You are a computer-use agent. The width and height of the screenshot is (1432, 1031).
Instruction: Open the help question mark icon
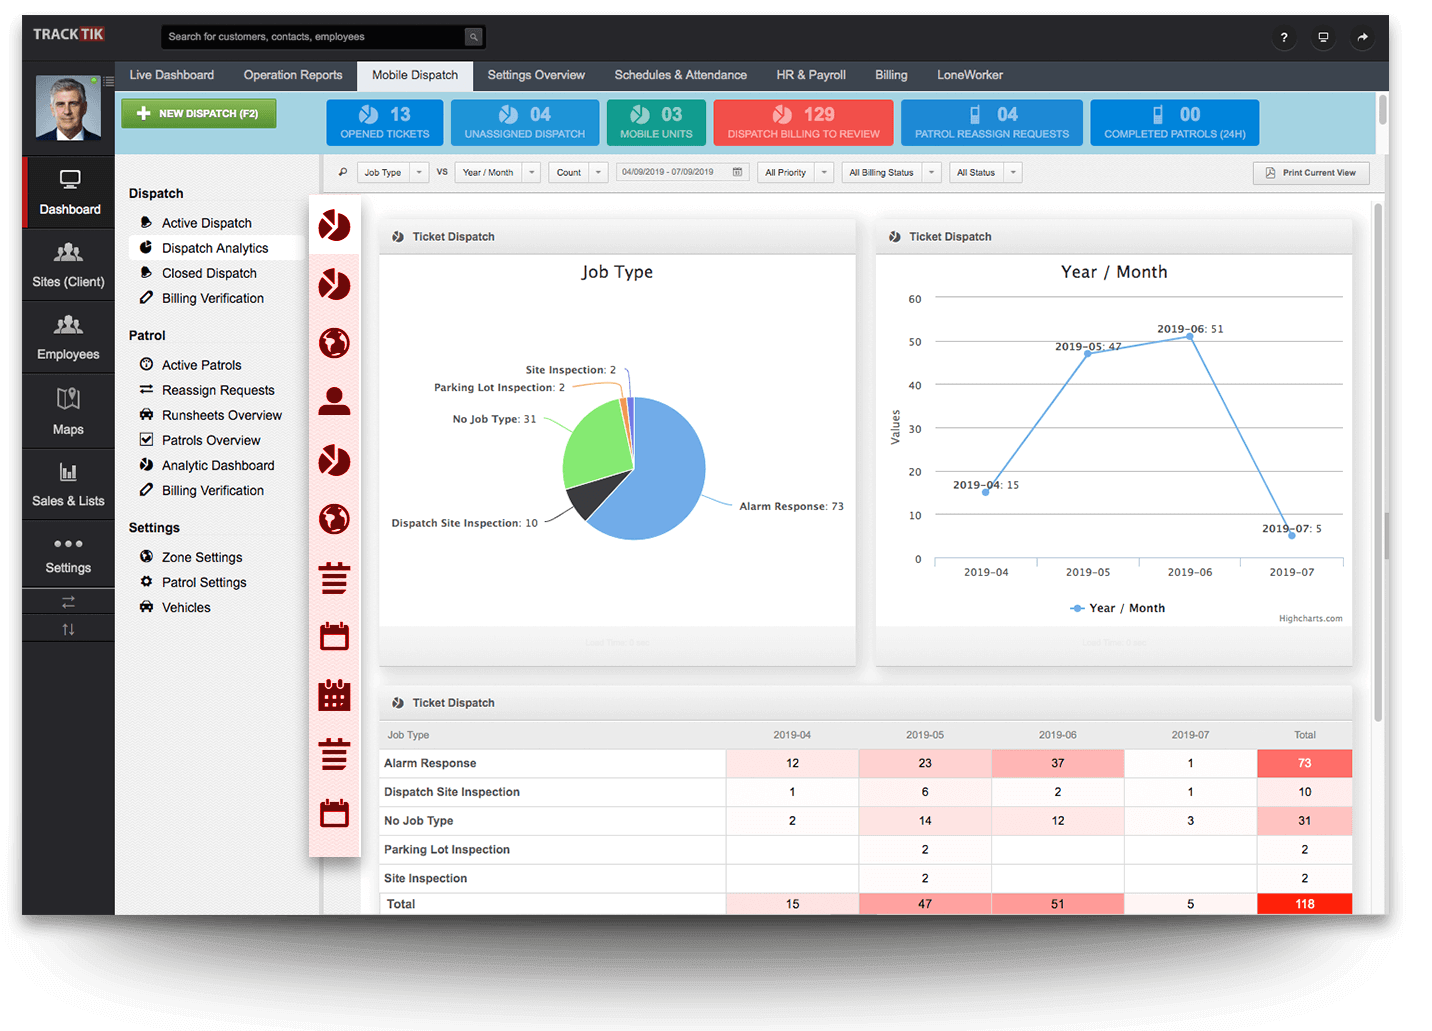[x=1284, y=38]
